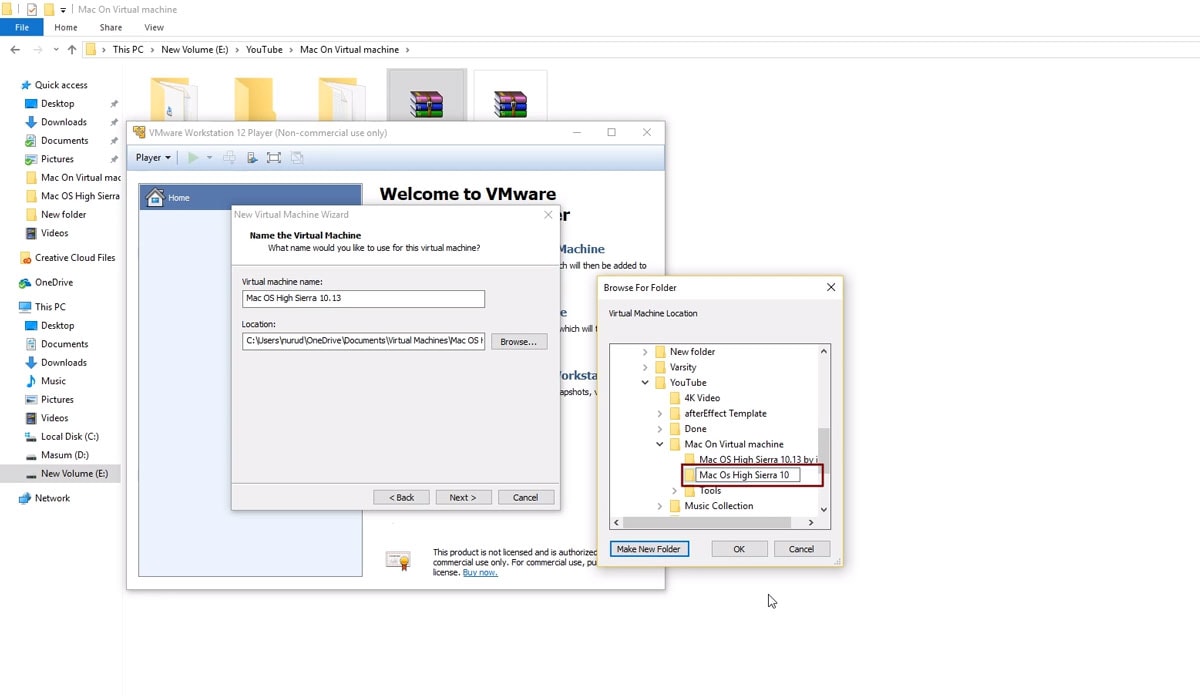Click the green Power On play icon in VMware toolbar
This screenshot has width=1200, height=696.
coord(193,158)
